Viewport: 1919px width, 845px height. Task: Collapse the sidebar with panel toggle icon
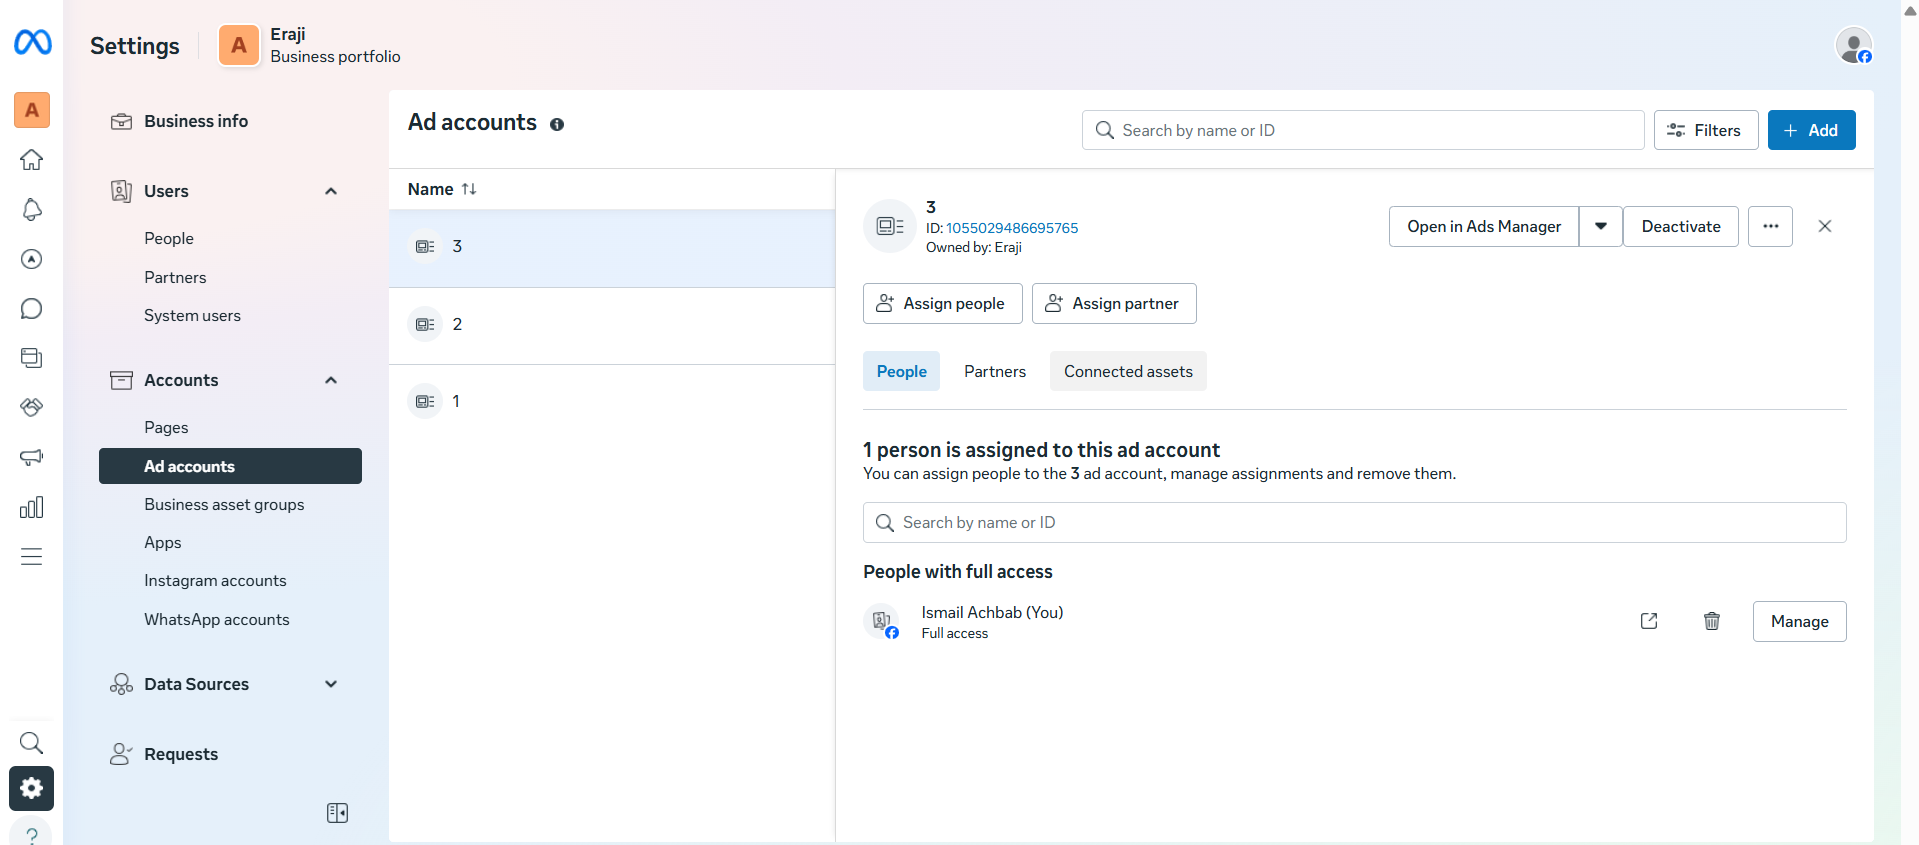337,813
